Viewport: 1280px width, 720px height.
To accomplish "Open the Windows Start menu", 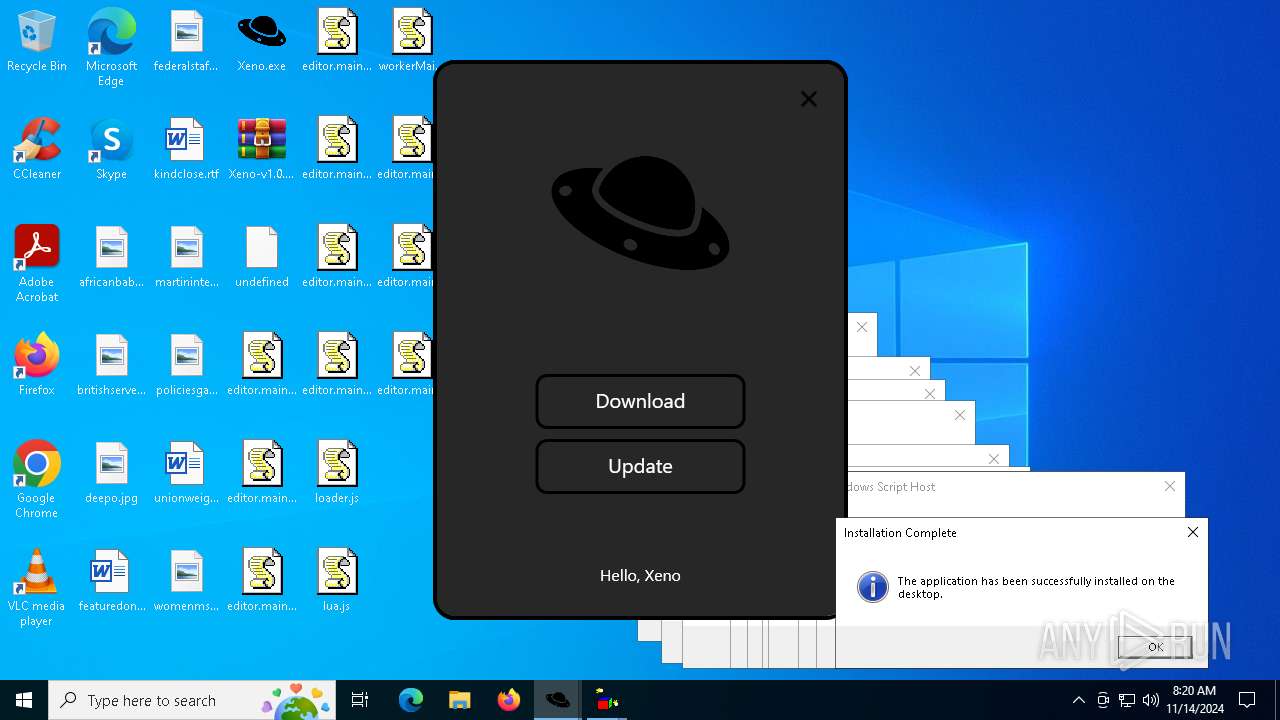I will 24,700.
